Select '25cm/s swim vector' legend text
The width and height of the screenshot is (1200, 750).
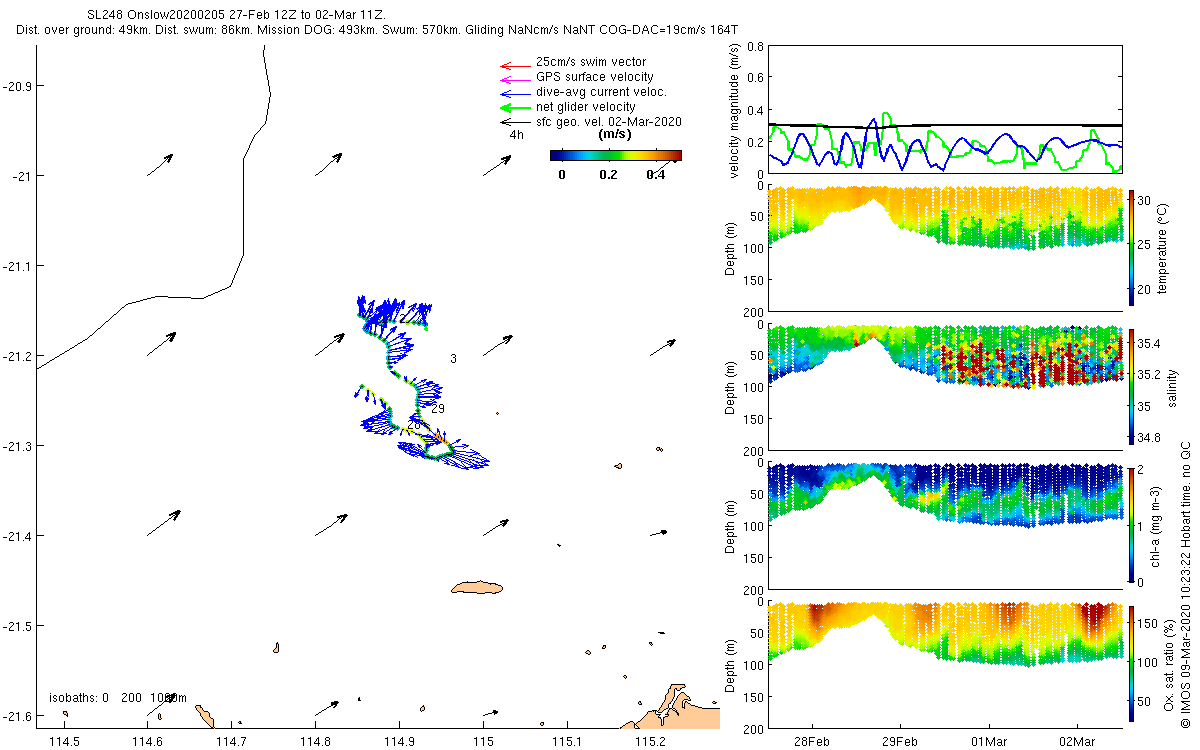591,62
